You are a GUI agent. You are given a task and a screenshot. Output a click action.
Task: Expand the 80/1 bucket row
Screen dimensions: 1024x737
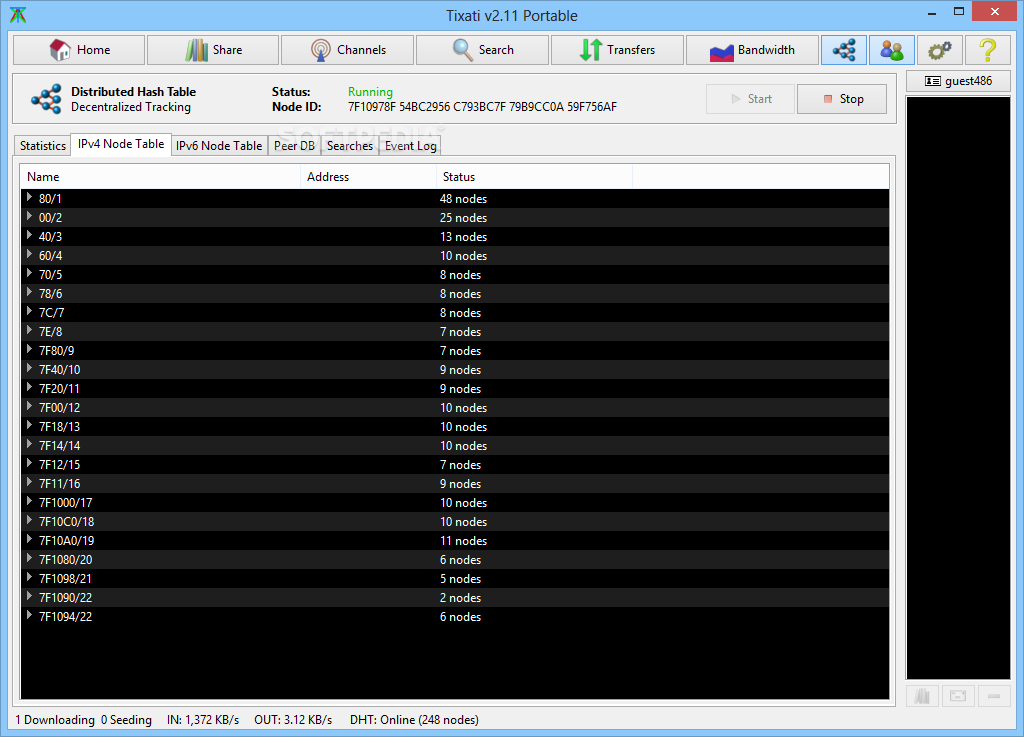(x=29, y=197)
